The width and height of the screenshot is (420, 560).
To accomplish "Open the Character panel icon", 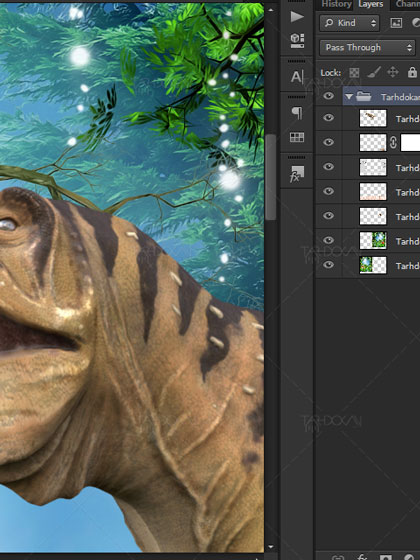I will click(297, 76).
